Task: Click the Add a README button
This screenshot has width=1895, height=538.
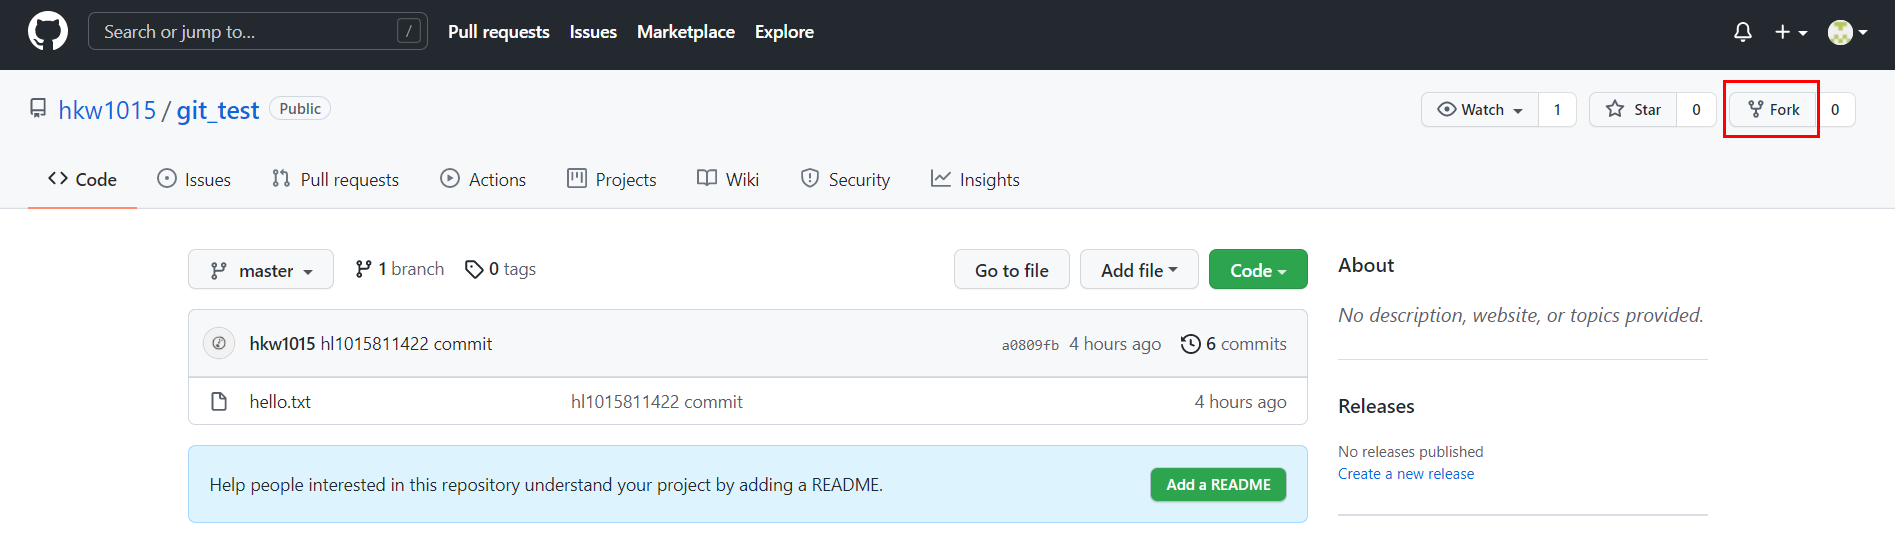Action: click(1218, 484)
